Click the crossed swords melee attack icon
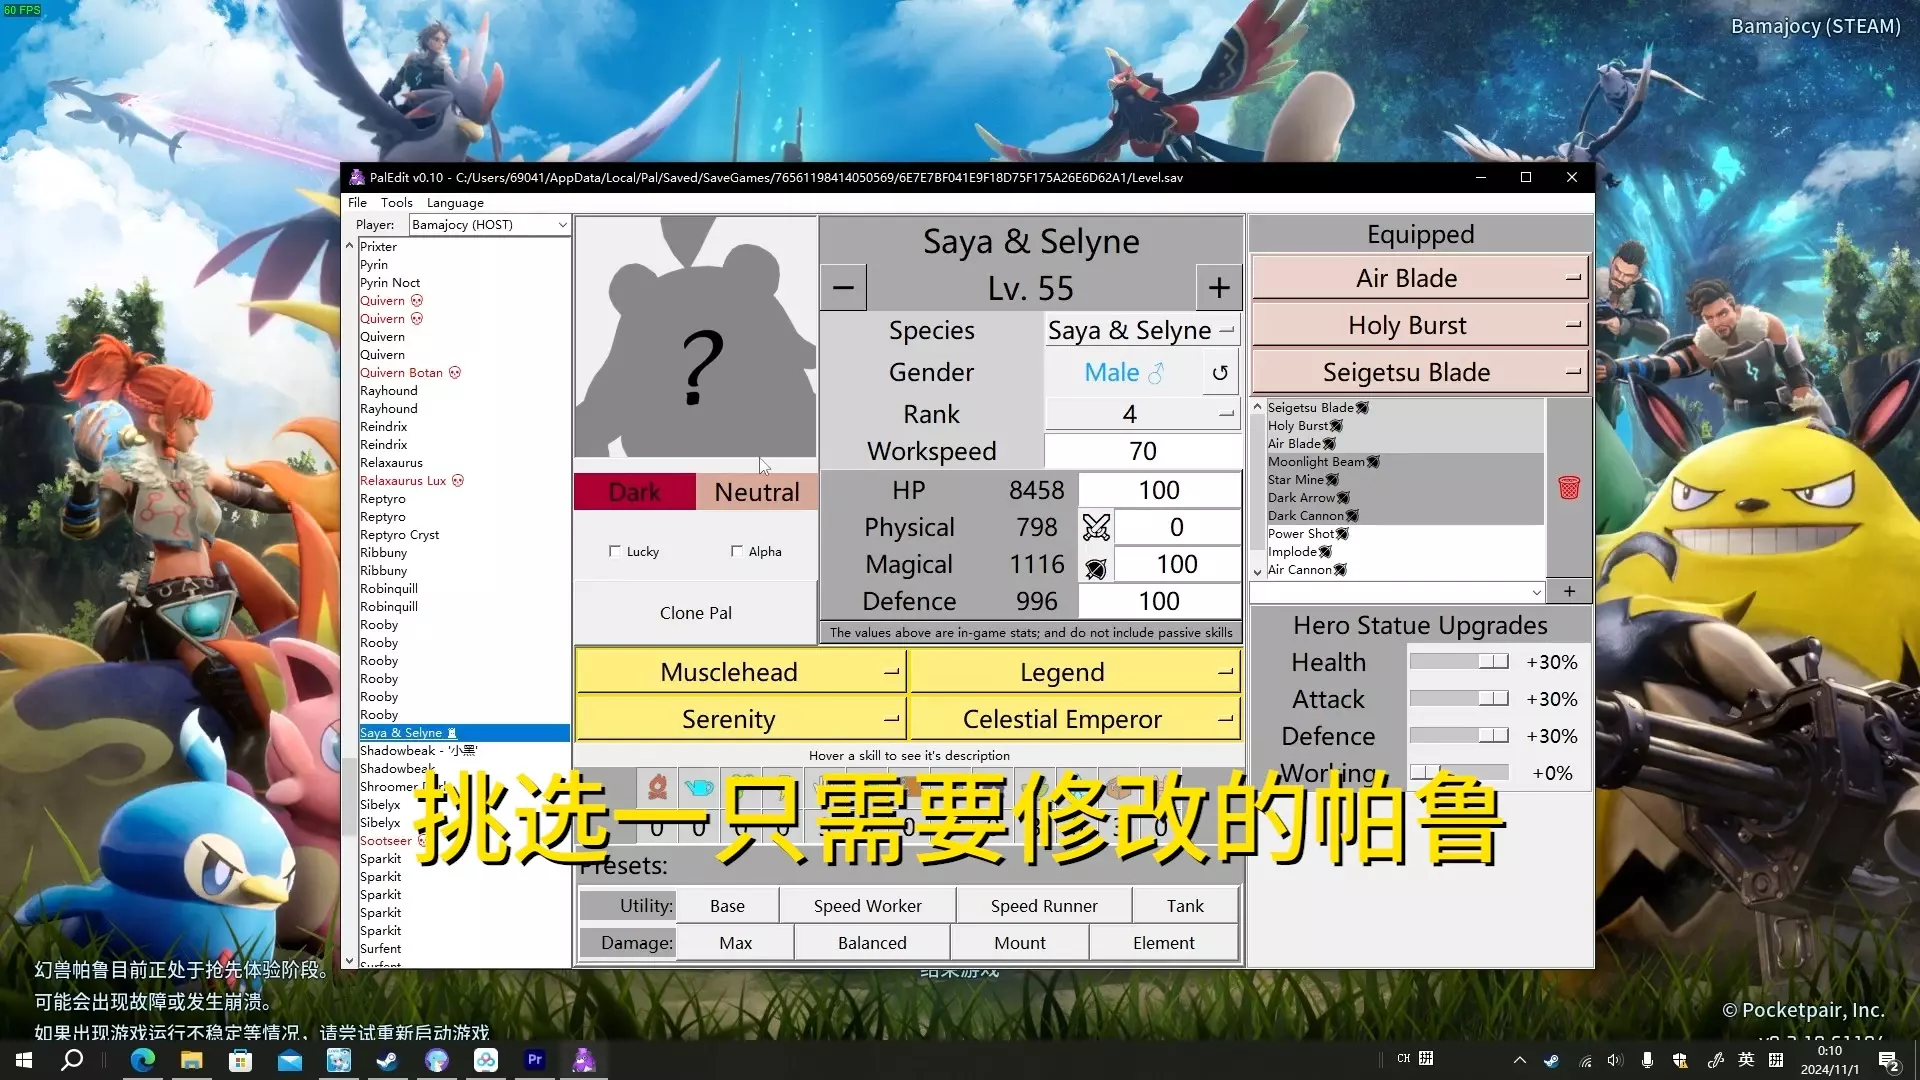The width and height of the screenshot is (1920, 1080). (x=1096, y=527)
